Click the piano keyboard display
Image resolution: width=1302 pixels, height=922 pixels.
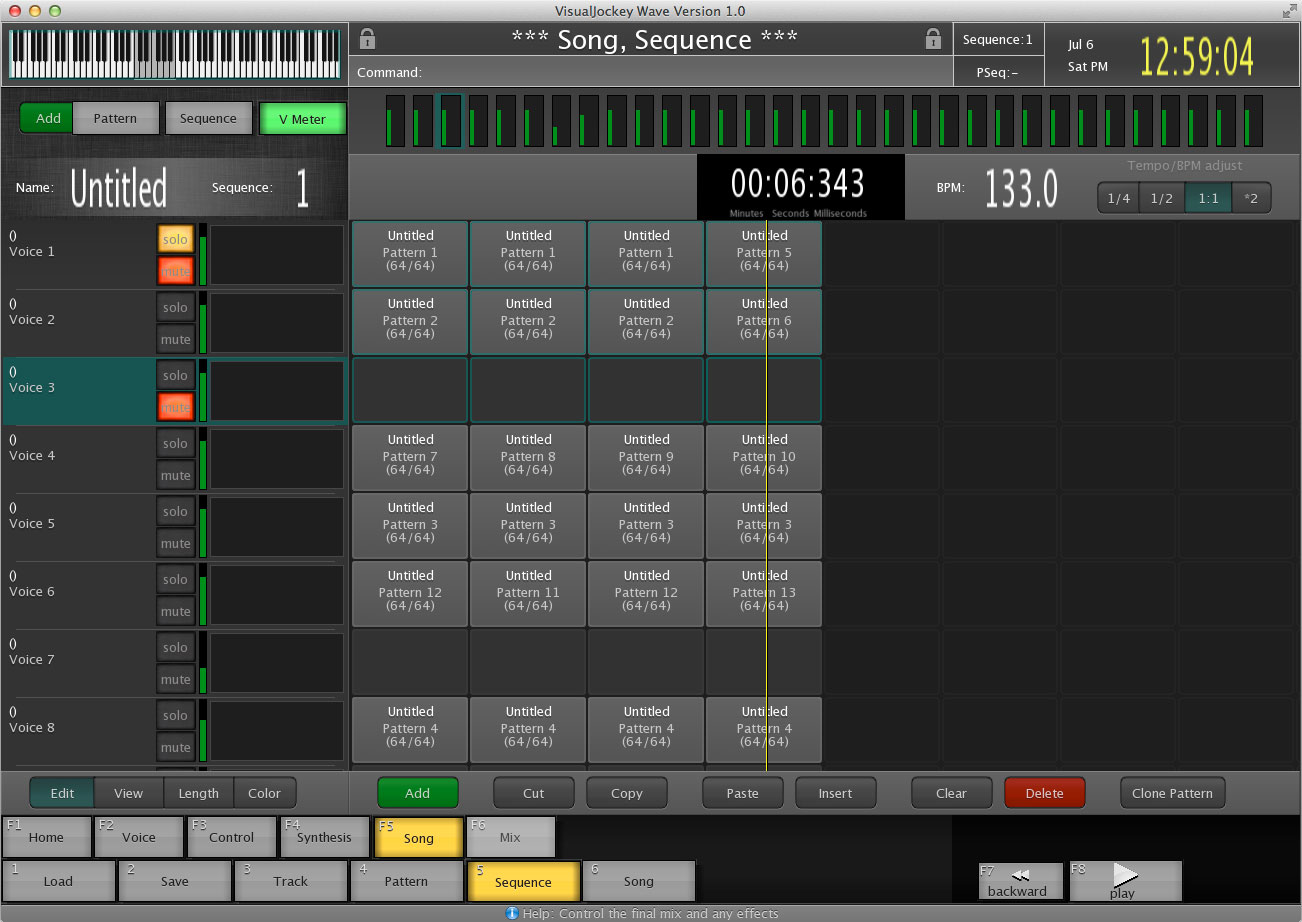[175, 54]
